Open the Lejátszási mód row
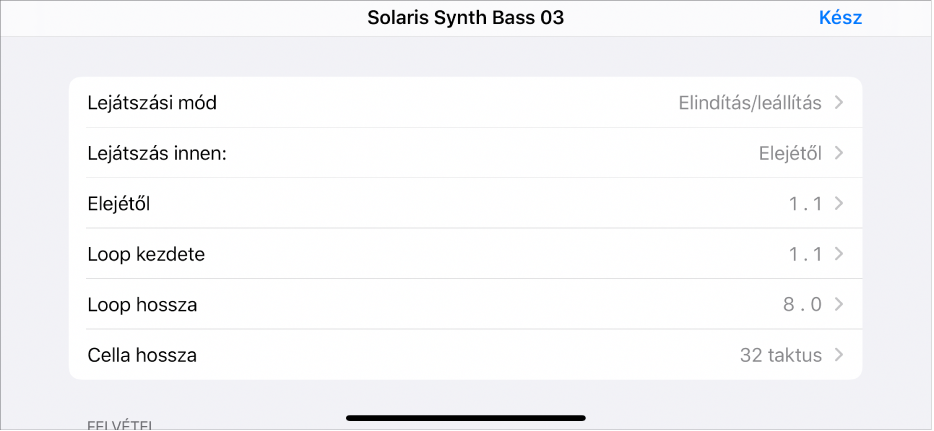The height and width of the screenshot is (431, 934). (x=152, y=103)
